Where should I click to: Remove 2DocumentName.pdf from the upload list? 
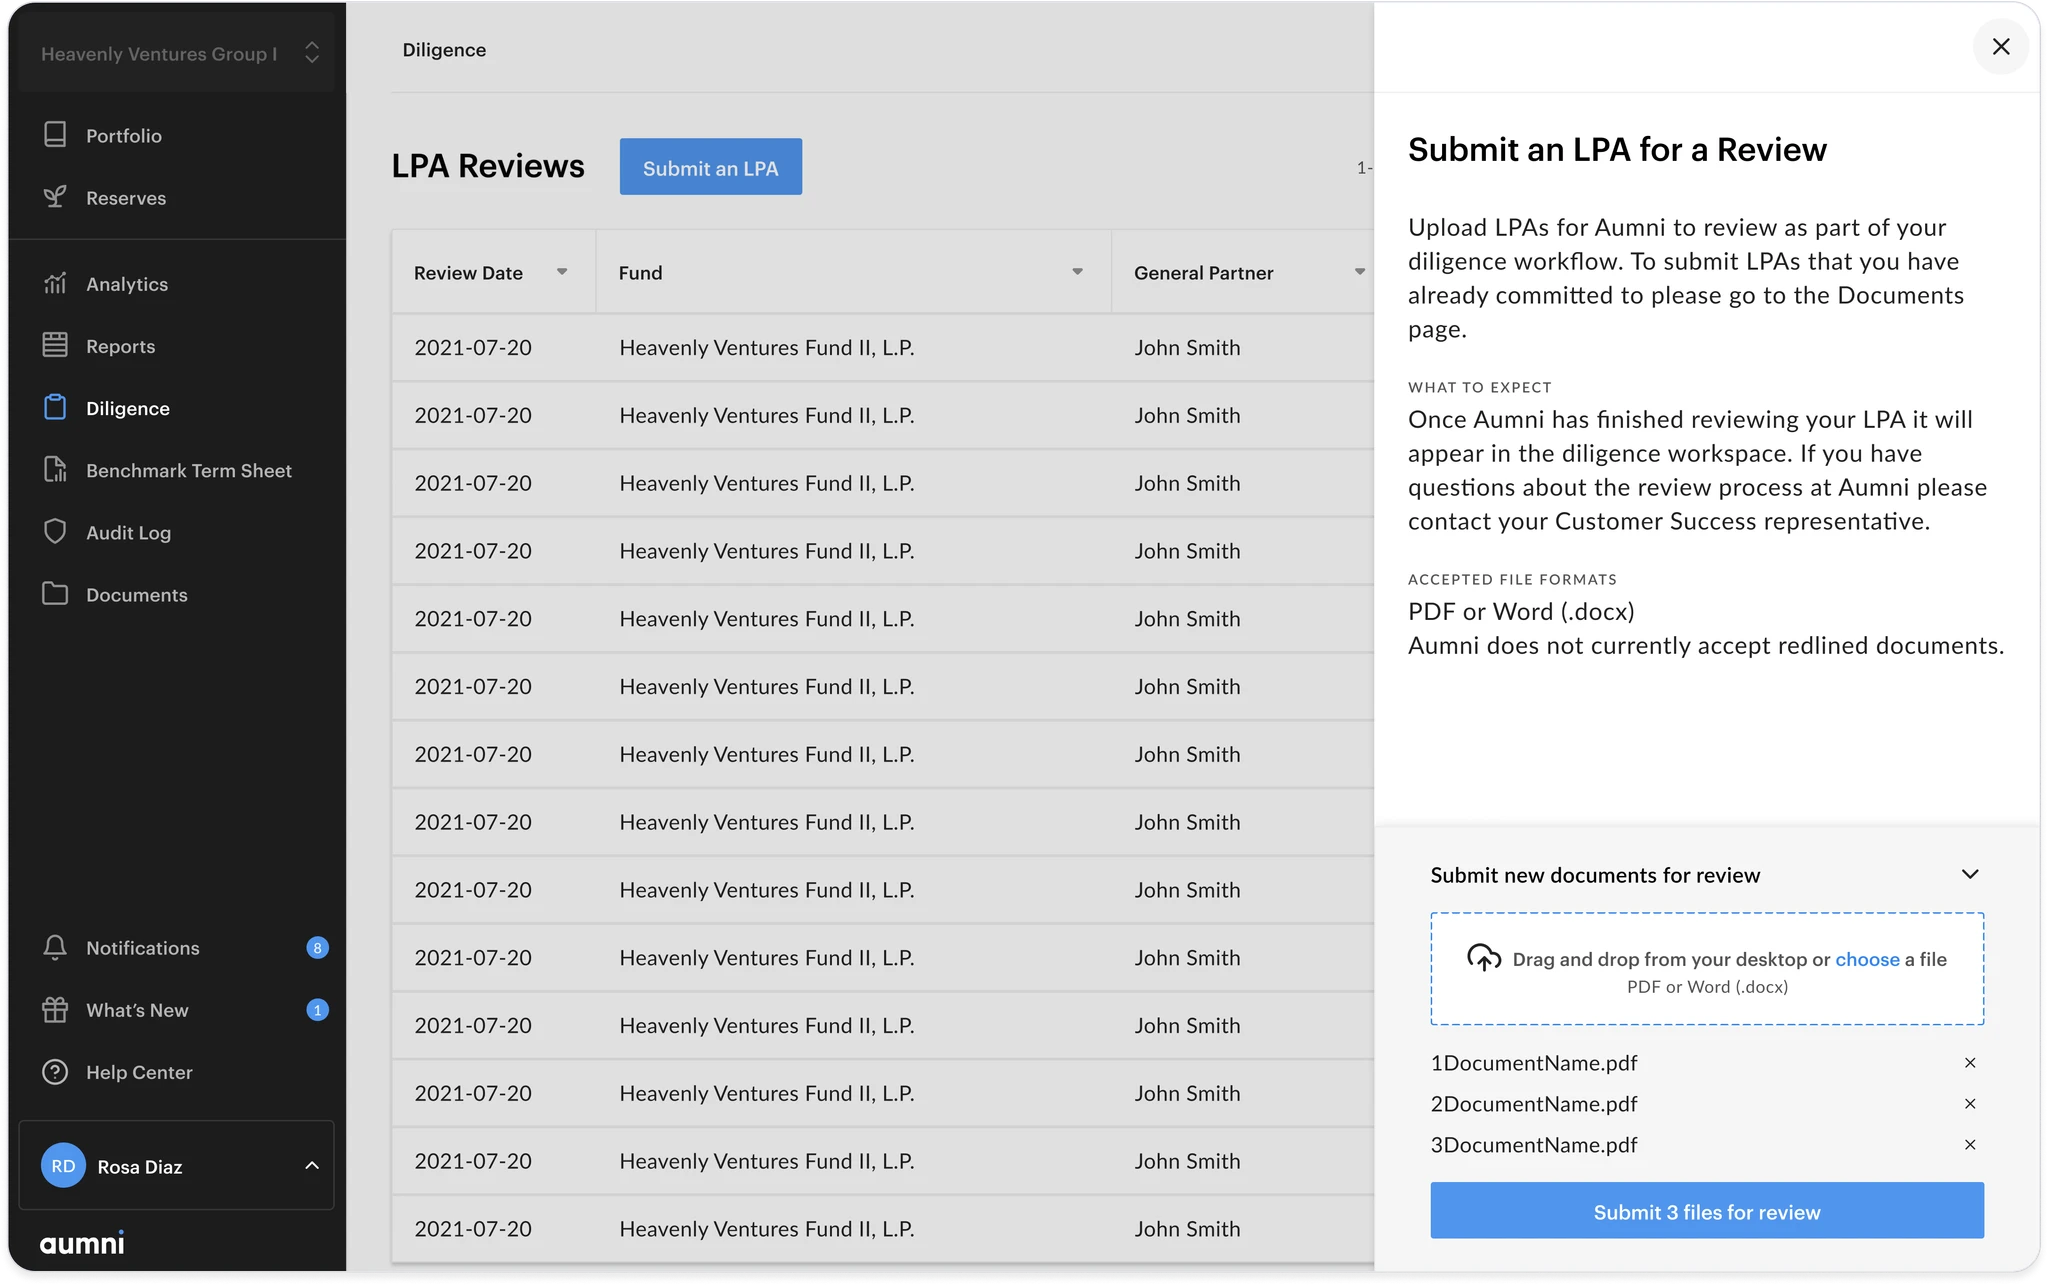[x=1970, y=1104]
